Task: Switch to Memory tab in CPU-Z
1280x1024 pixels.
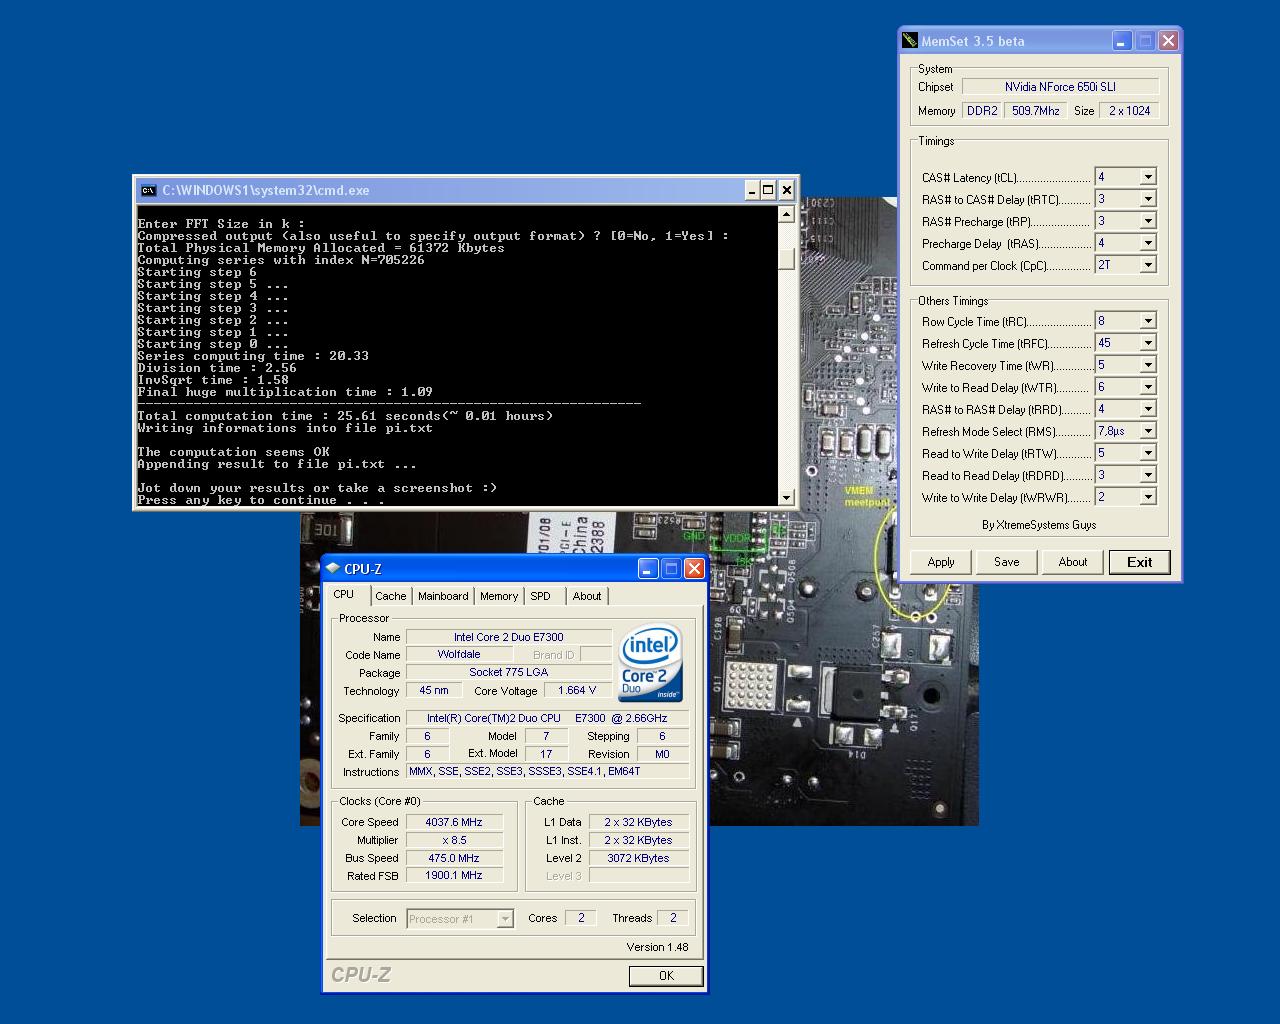Action: (499, 596)
